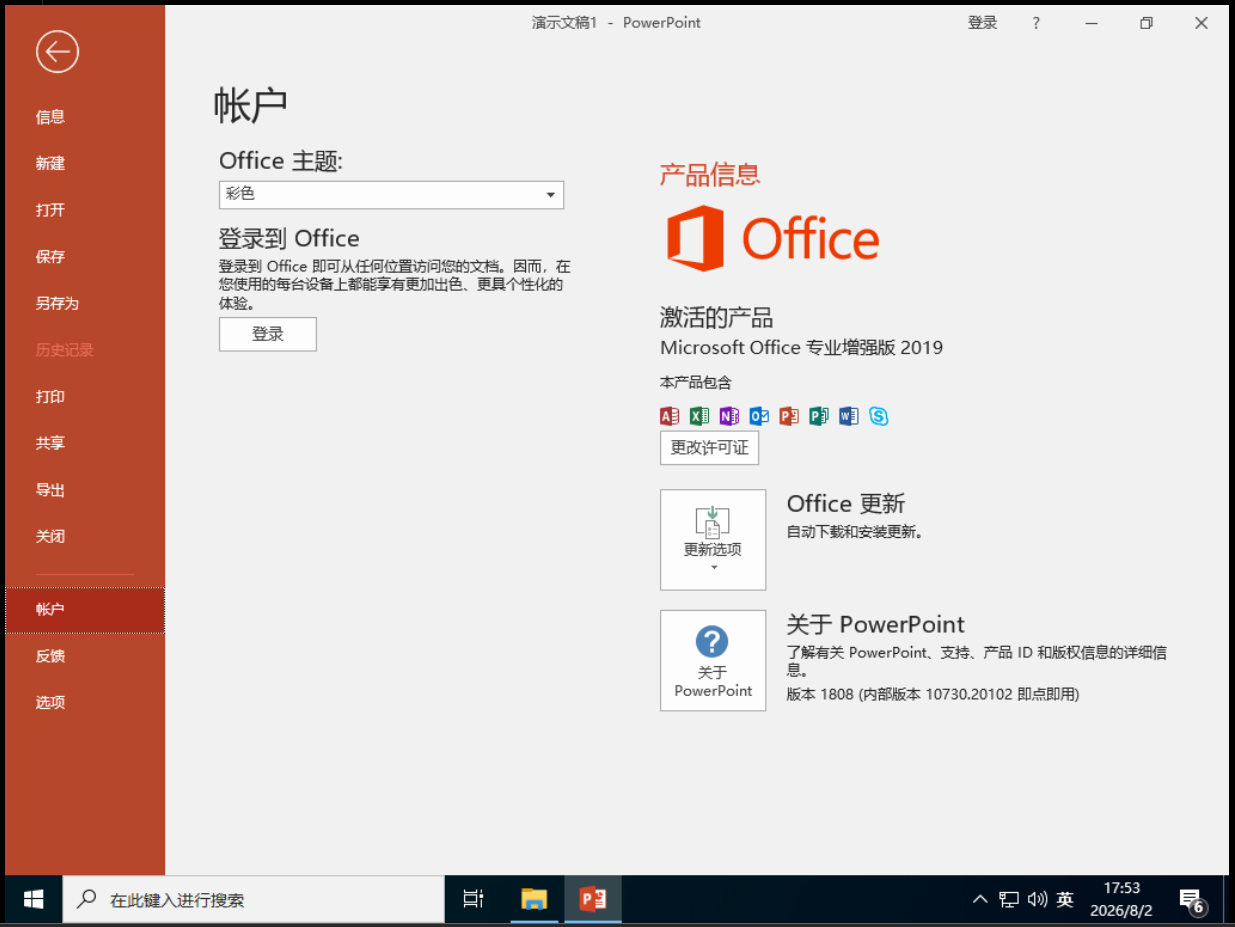Image resolution: width=1235 pixels, height=927 pixels.
Task: Click the Office logo under 产品信息
Action: point(773,238)
